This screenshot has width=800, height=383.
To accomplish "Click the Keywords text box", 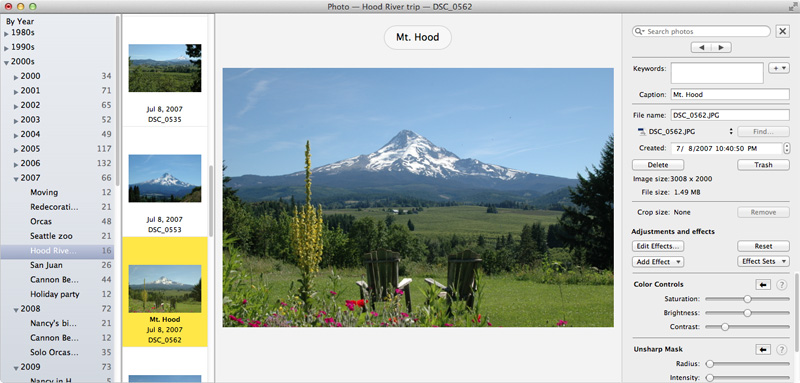I will pyautogui.click(x=717, y=73).
